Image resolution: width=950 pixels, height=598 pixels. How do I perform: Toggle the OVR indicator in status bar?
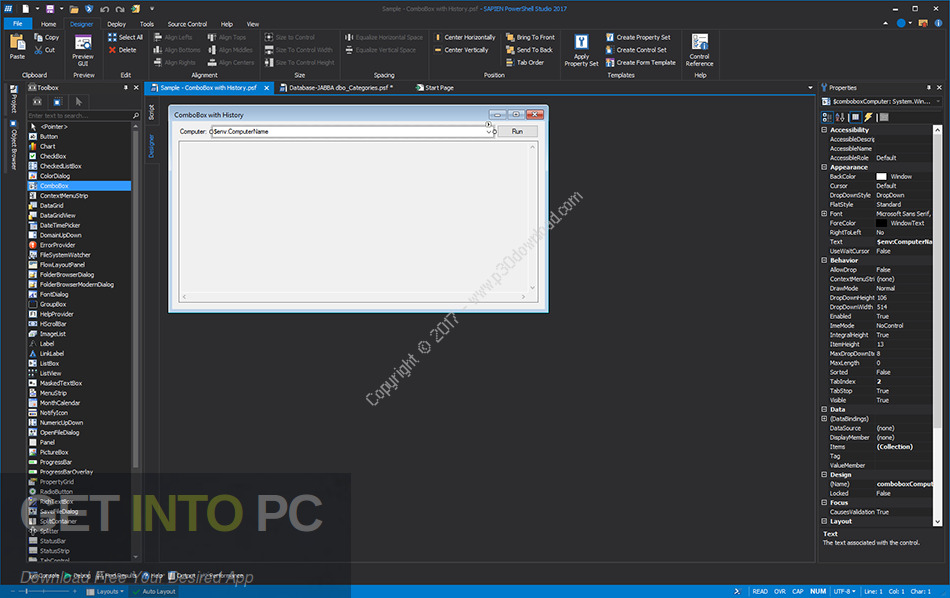[x=780, y=591]
